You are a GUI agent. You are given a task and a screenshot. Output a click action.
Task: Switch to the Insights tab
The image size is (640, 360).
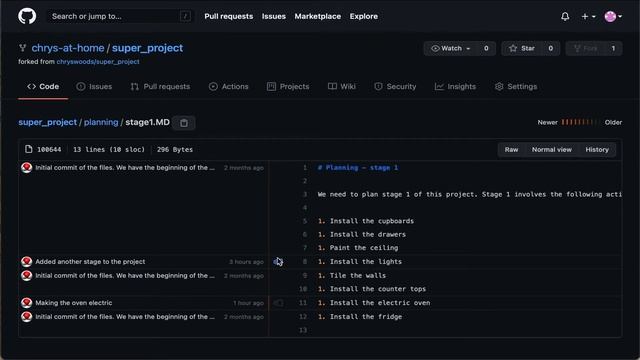pos(456,87)
